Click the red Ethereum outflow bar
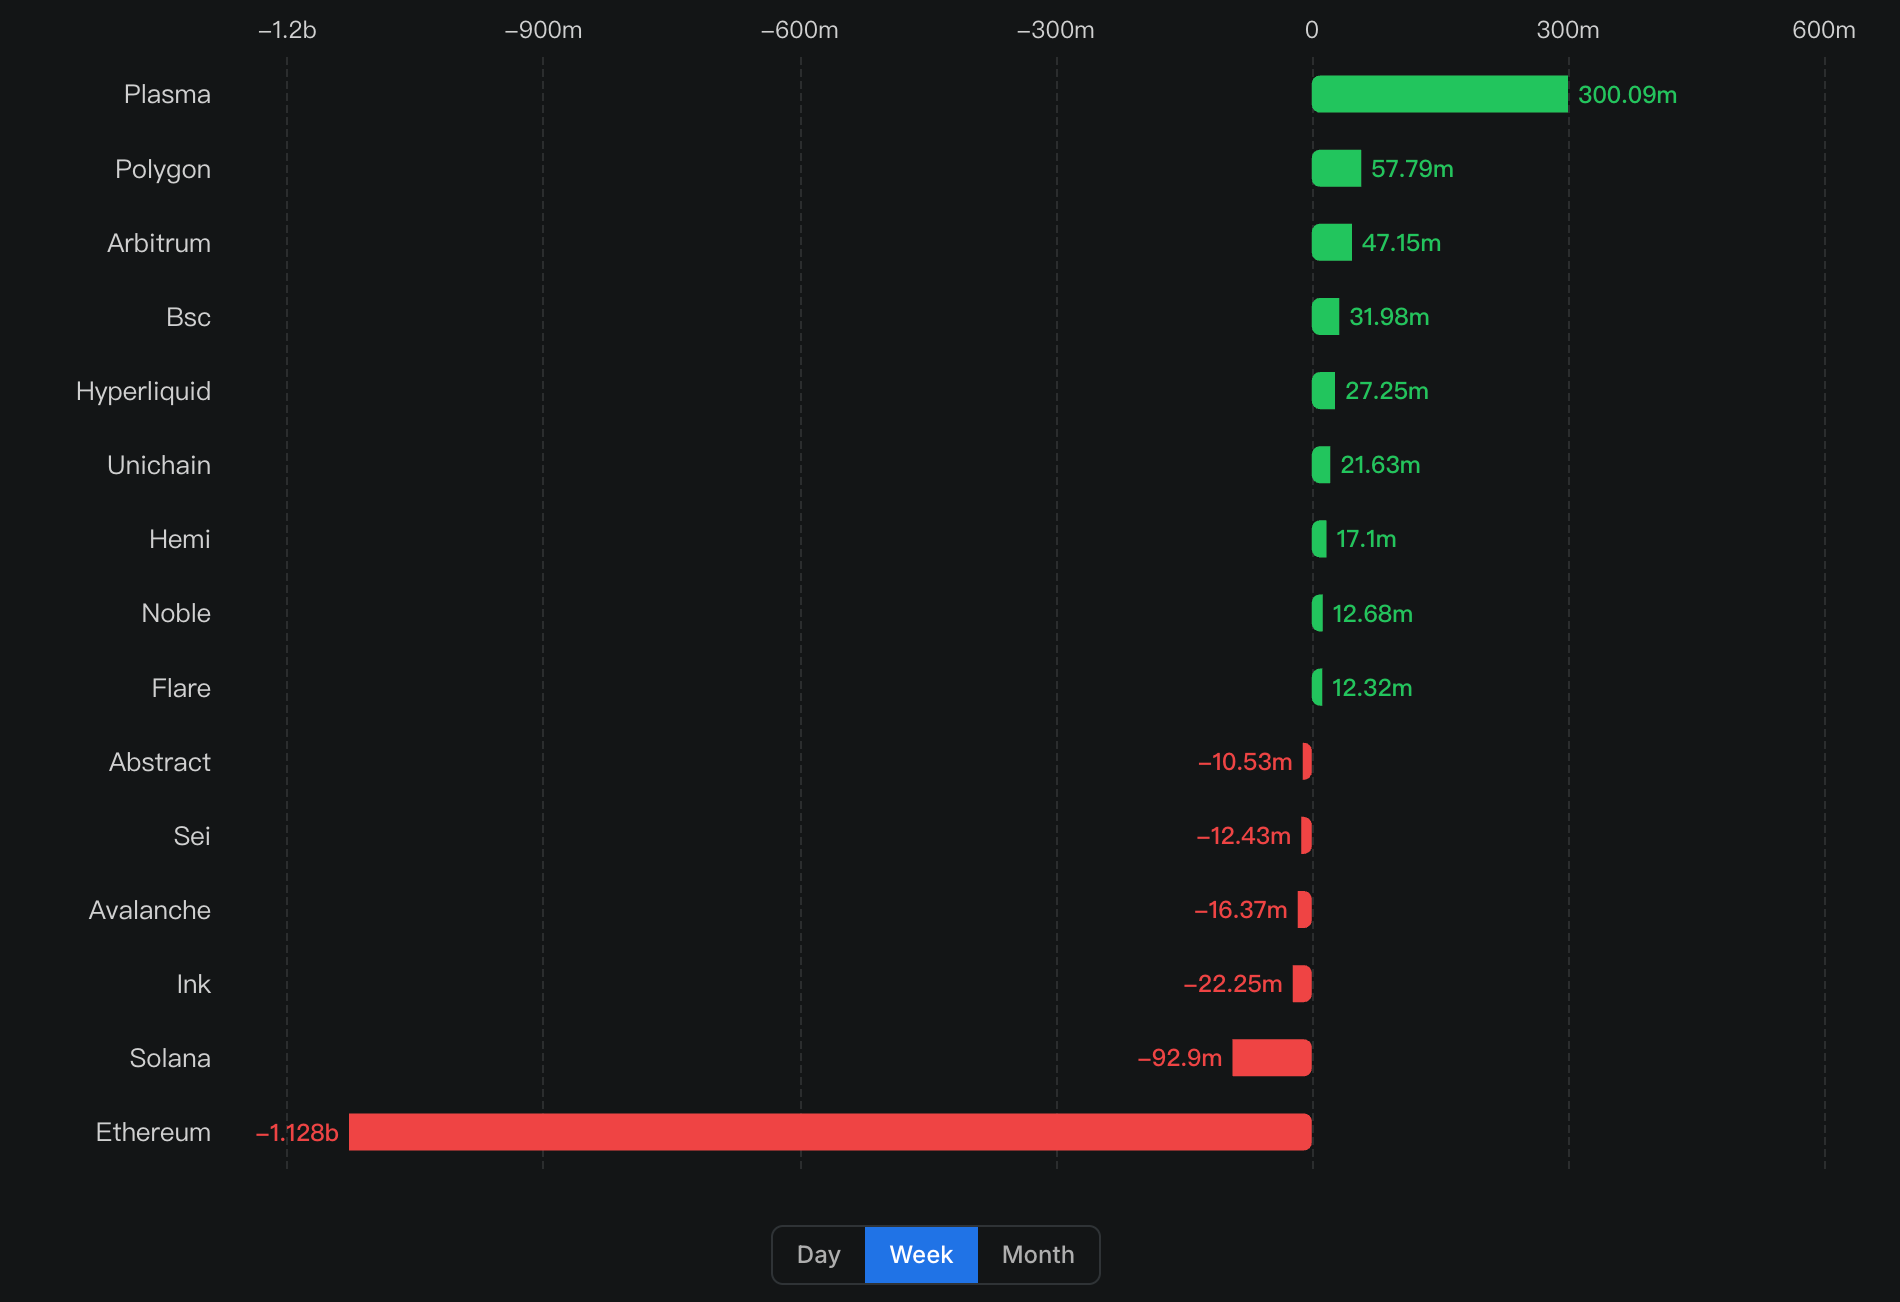Image resolution: width=1900 pixels, height=1302 pixels. (830, 1132)
